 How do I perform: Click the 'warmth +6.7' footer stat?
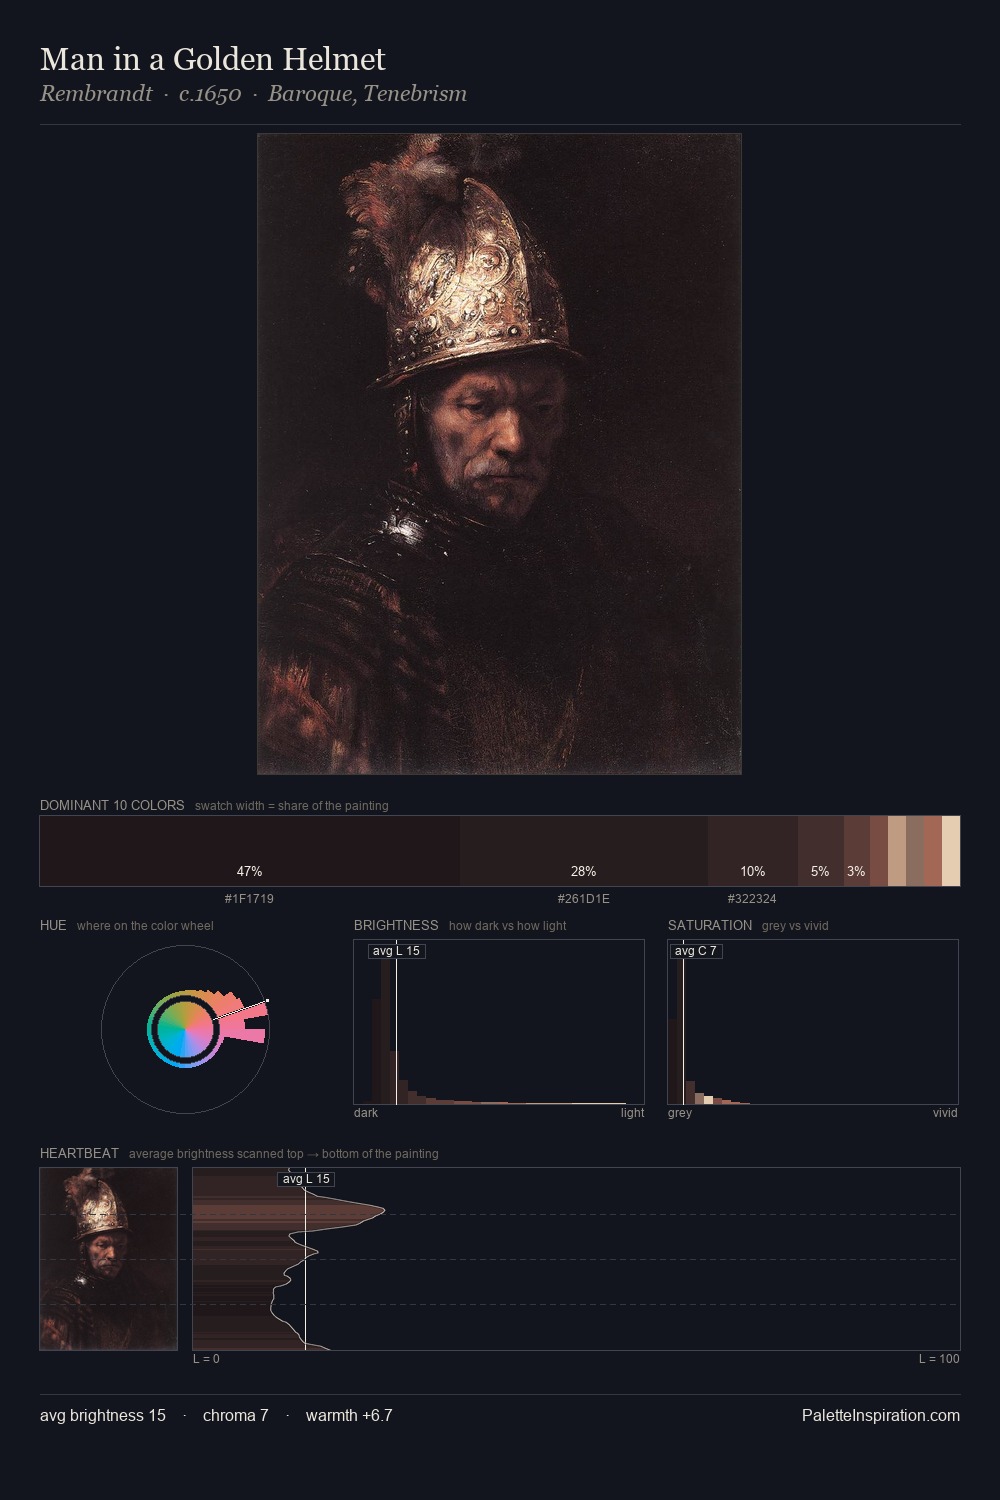click(349, 1415)
